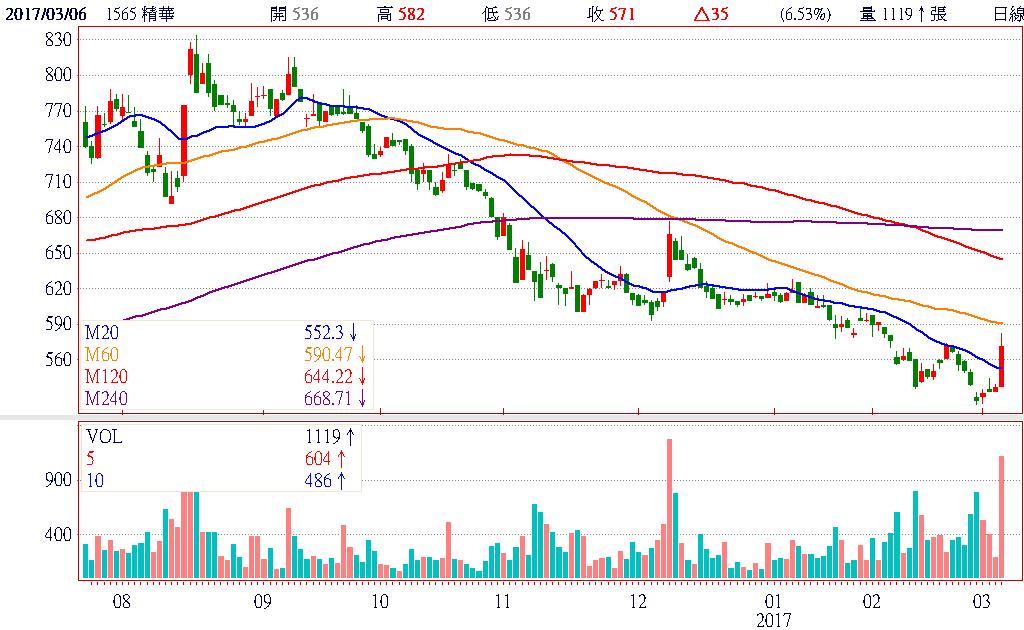Select the stock name 1565 精華
The width and height of the screenshot is (1024, 630).
pyautogui.click(x=136, y=14)
